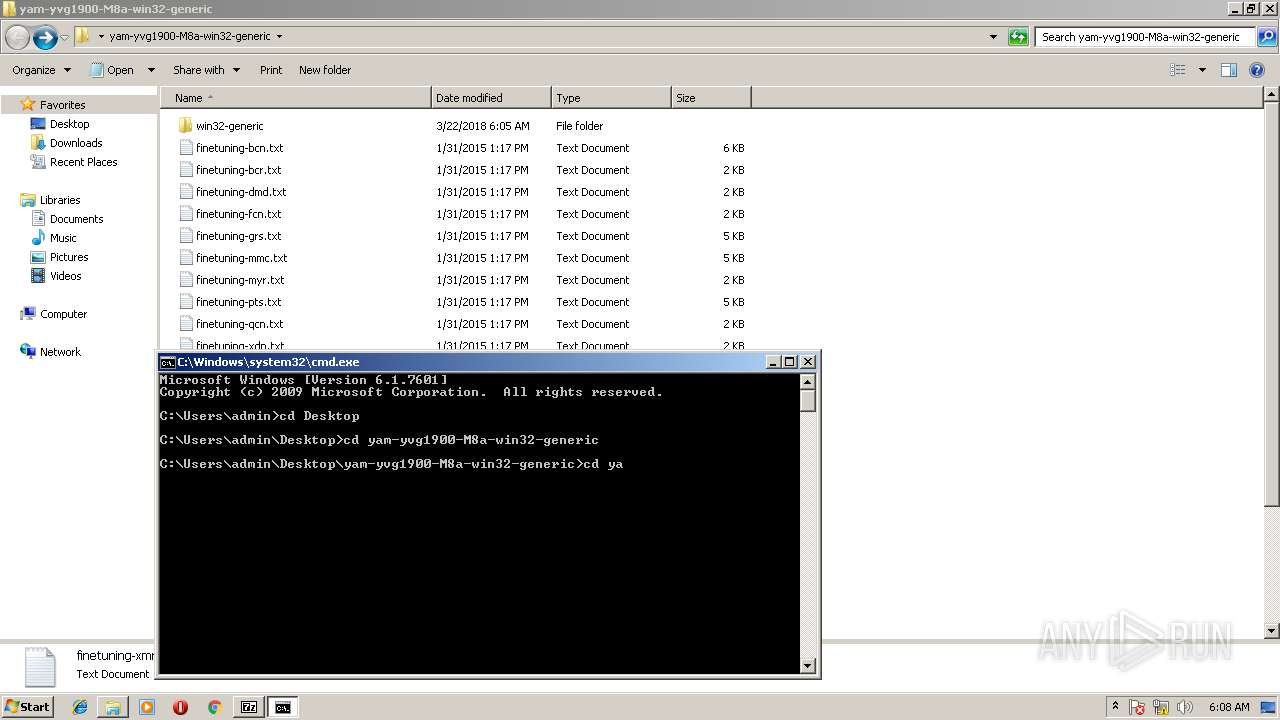Open Videos library
1280x720 pixels.
[x=65, y=276]
